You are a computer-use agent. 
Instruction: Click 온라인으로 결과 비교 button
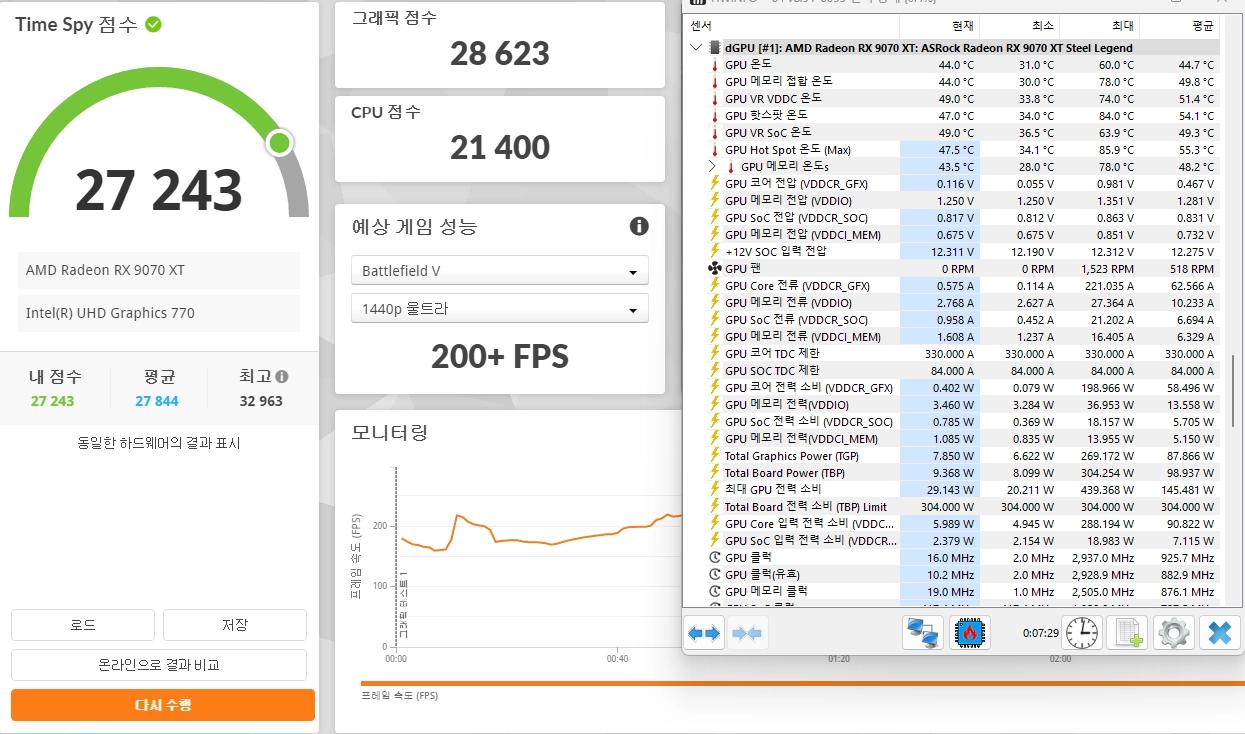(159, 665)
